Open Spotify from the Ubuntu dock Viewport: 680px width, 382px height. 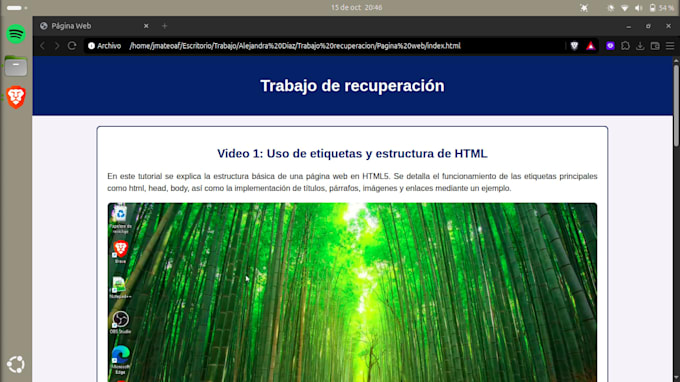point(16,34)
